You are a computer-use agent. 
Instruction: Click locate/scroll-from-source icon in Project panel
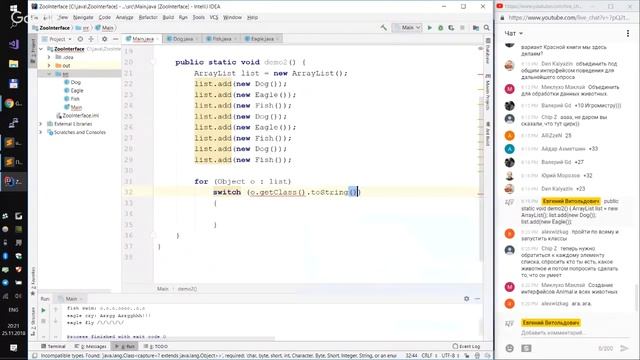pos(80,39)
